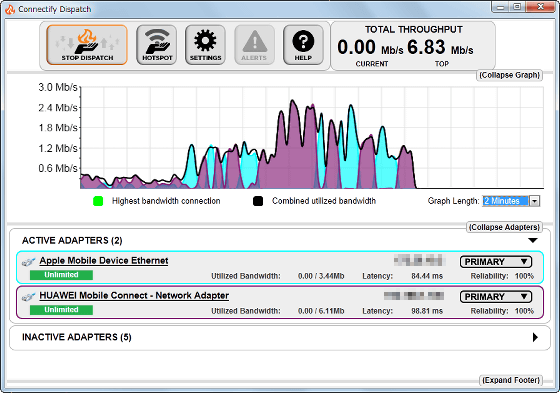Click the Connectify flame logo in title bar

10,9
